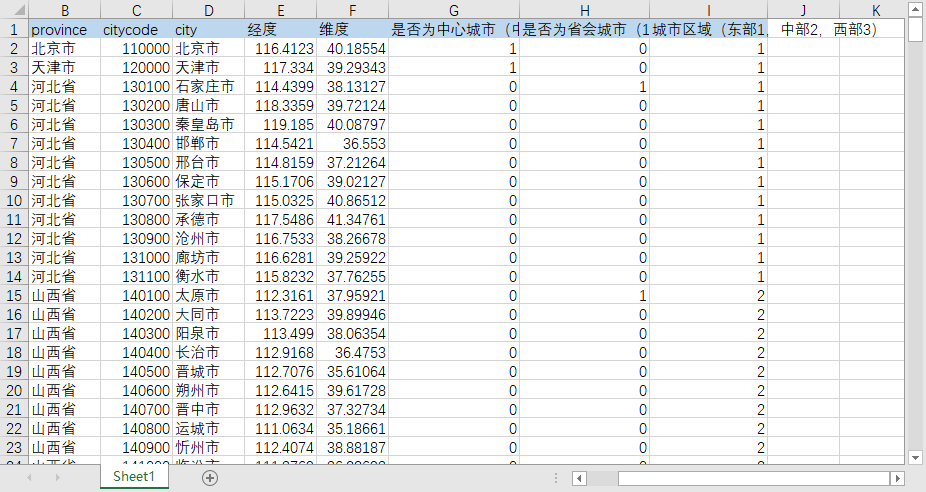Add a new sheet with plus icon

(x=210, y=478)
